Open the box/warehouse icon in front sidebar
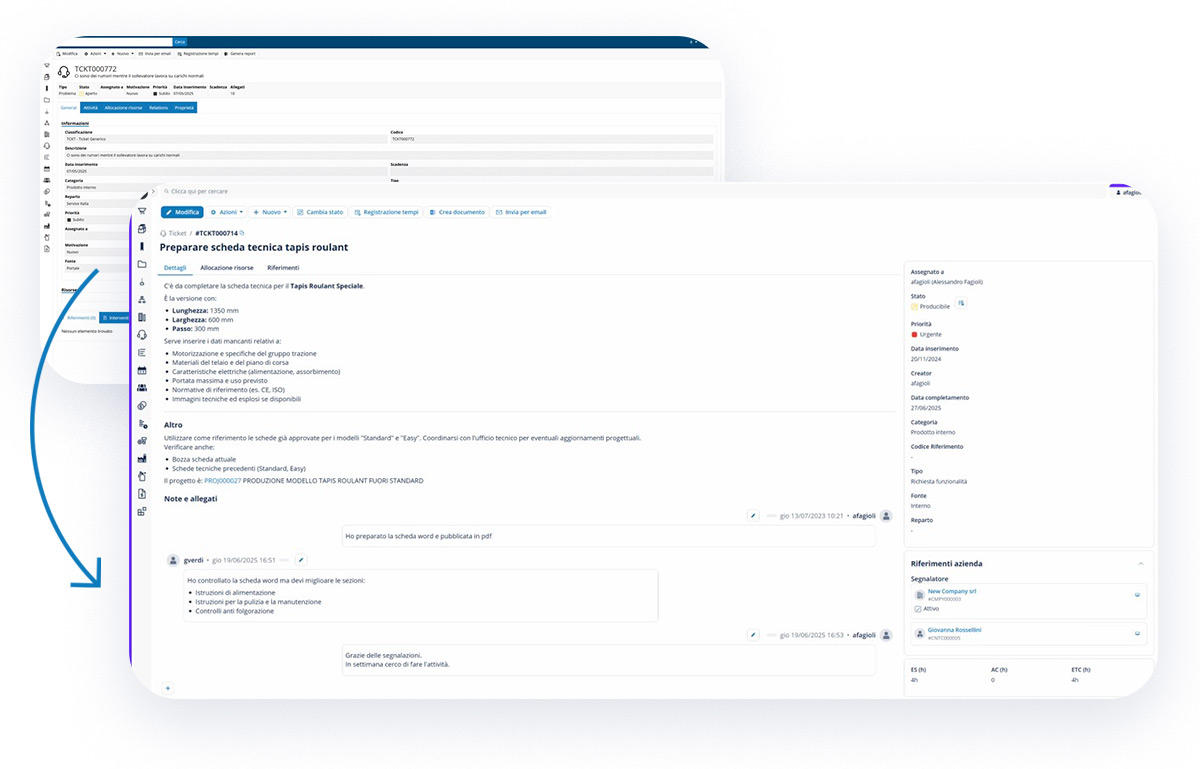This screenshot has width=1200, height=769. 142,229
